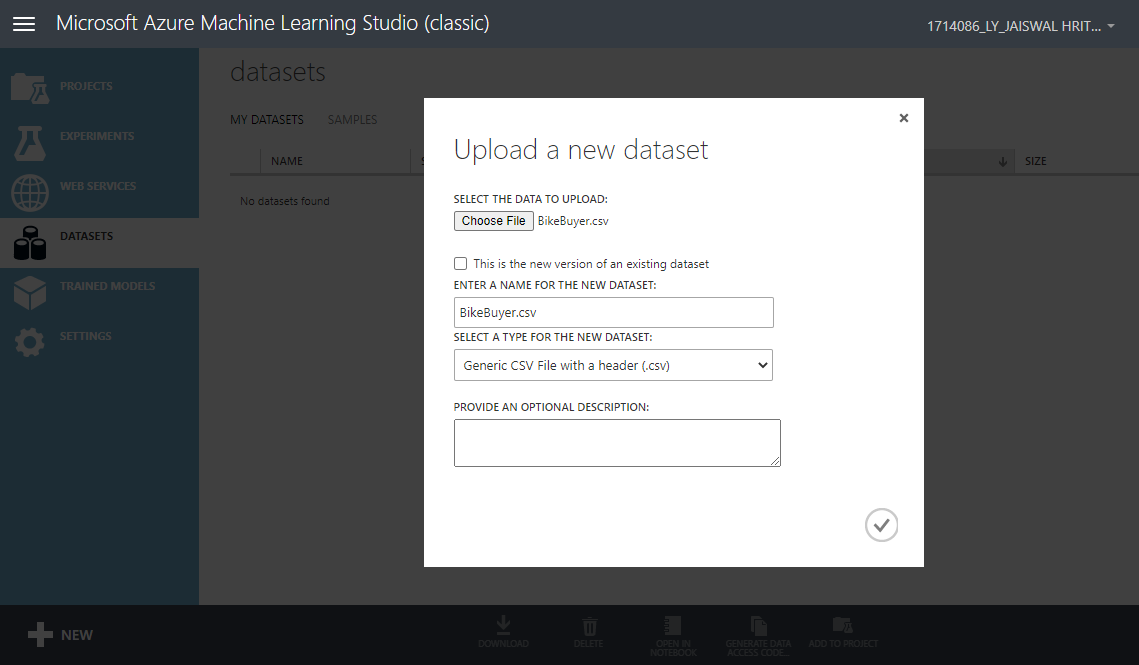Click the 'SELECT A TYPE FOR THE NEW DATASET:' label

tap(553, 337)
